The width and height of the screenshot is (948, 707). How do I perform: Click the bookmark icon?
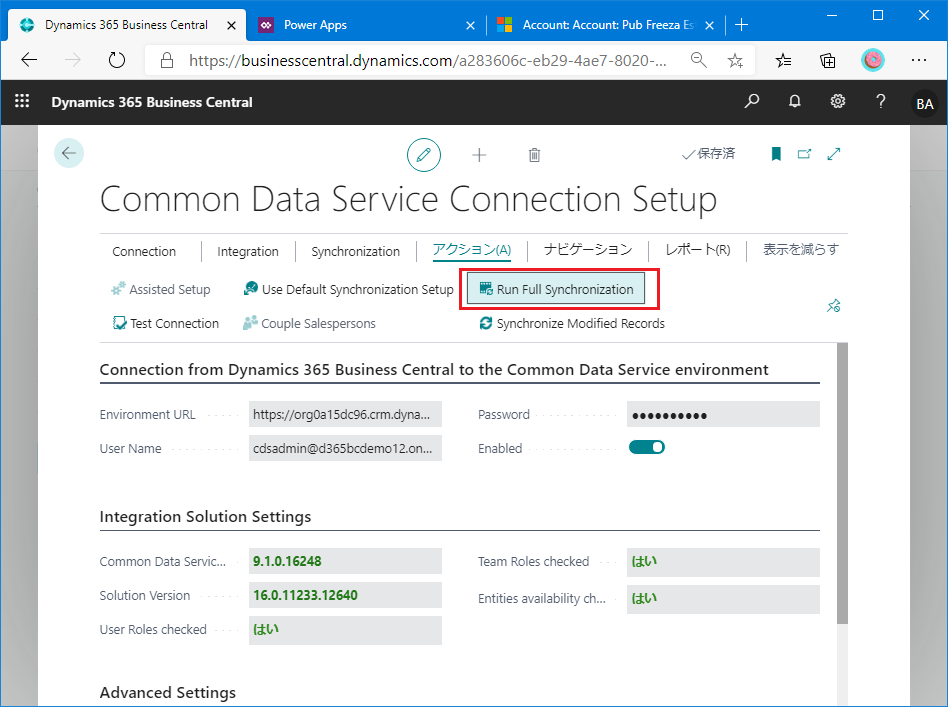pyautogui.click(x=776, y=154)
